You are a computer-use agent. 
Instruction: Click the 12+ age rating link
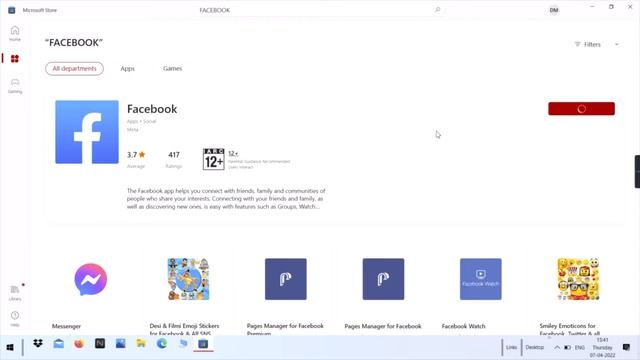point(233,153)
